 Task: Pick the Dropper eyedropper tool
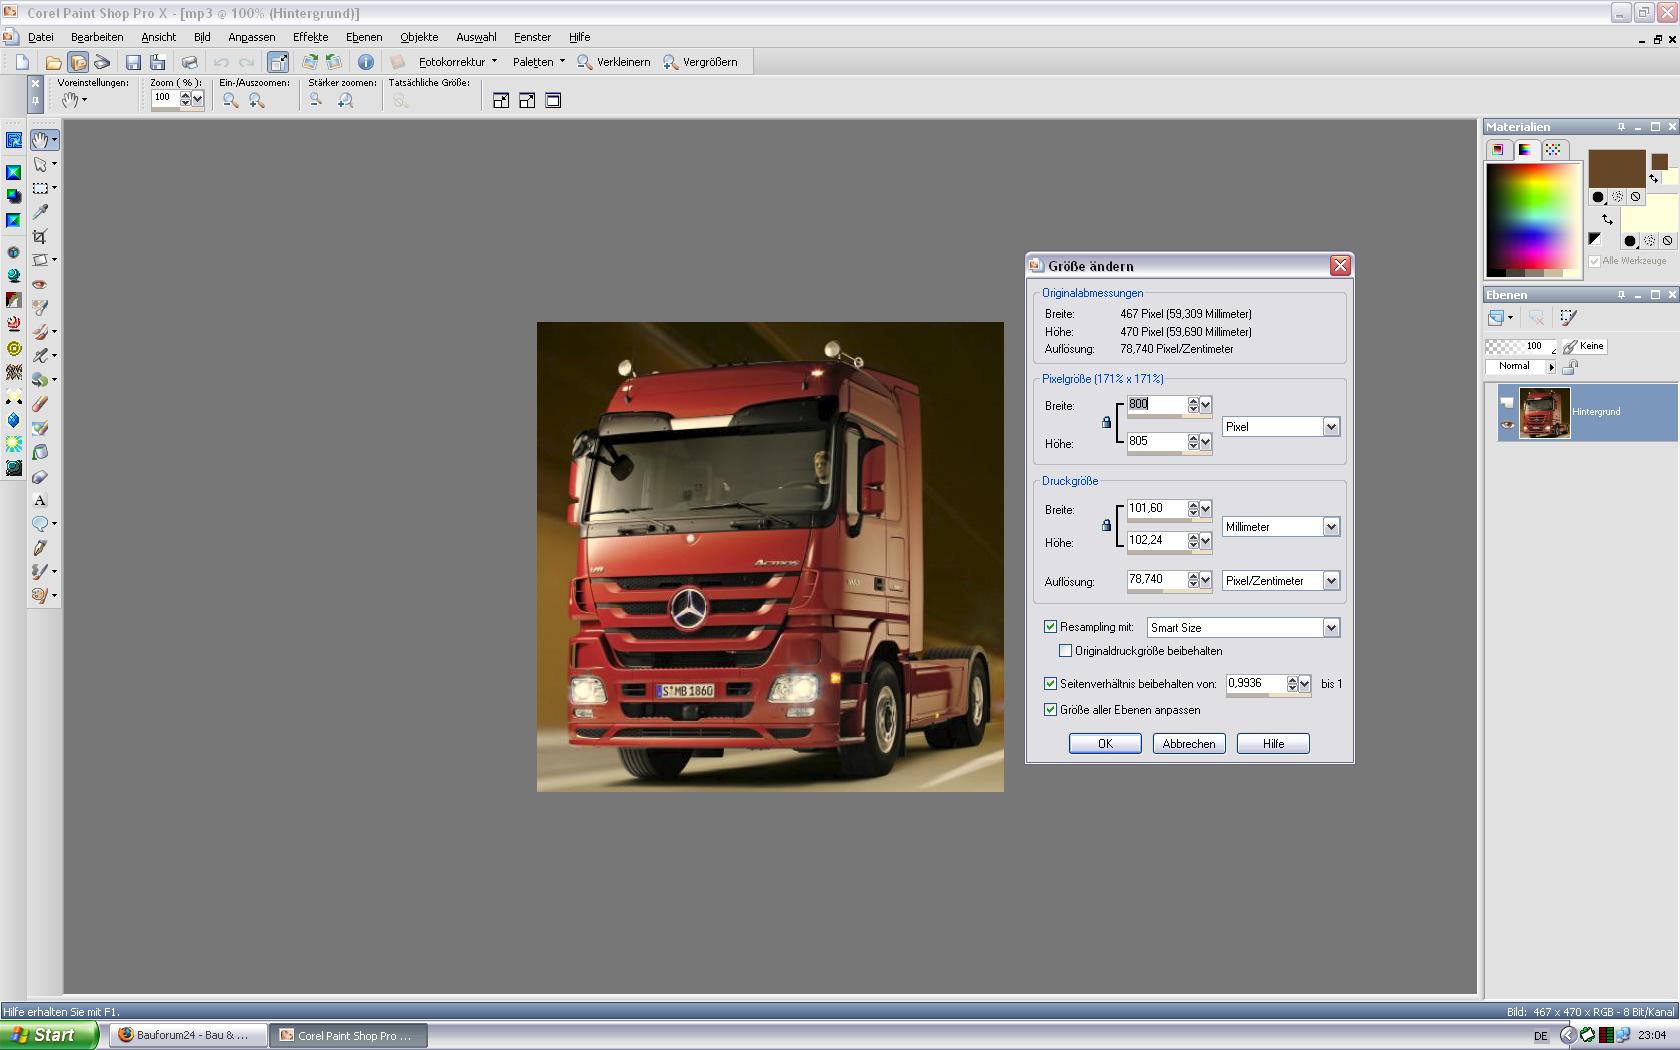tap(40, 212)
